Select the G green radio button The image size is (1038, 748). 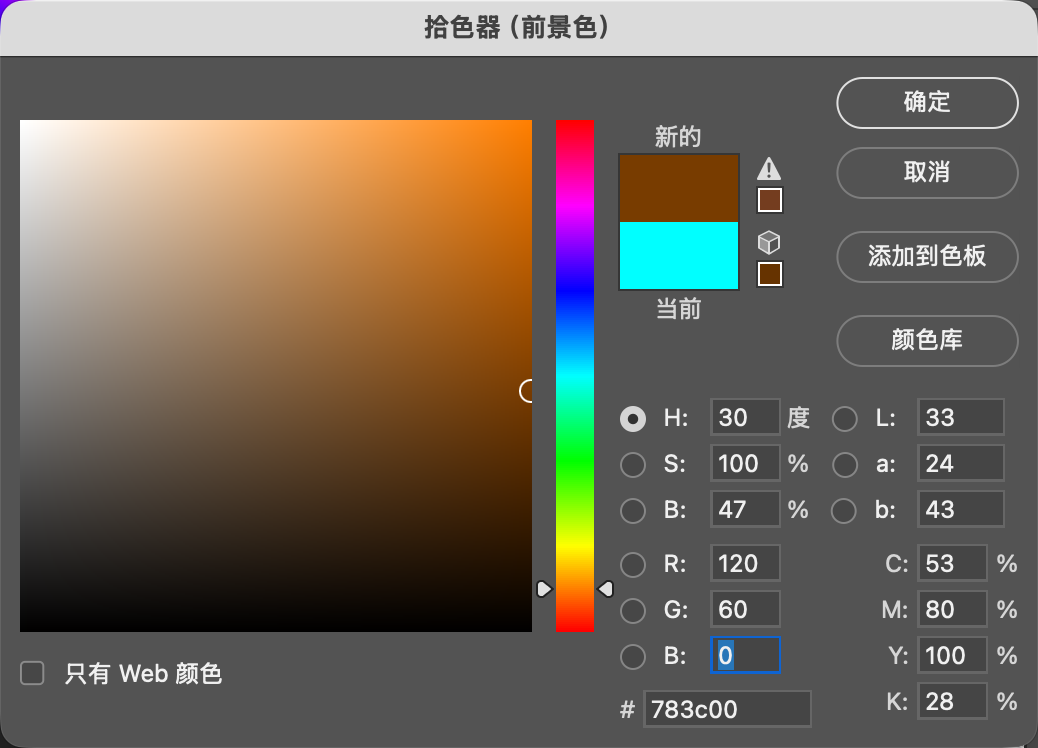pos(633,611)
